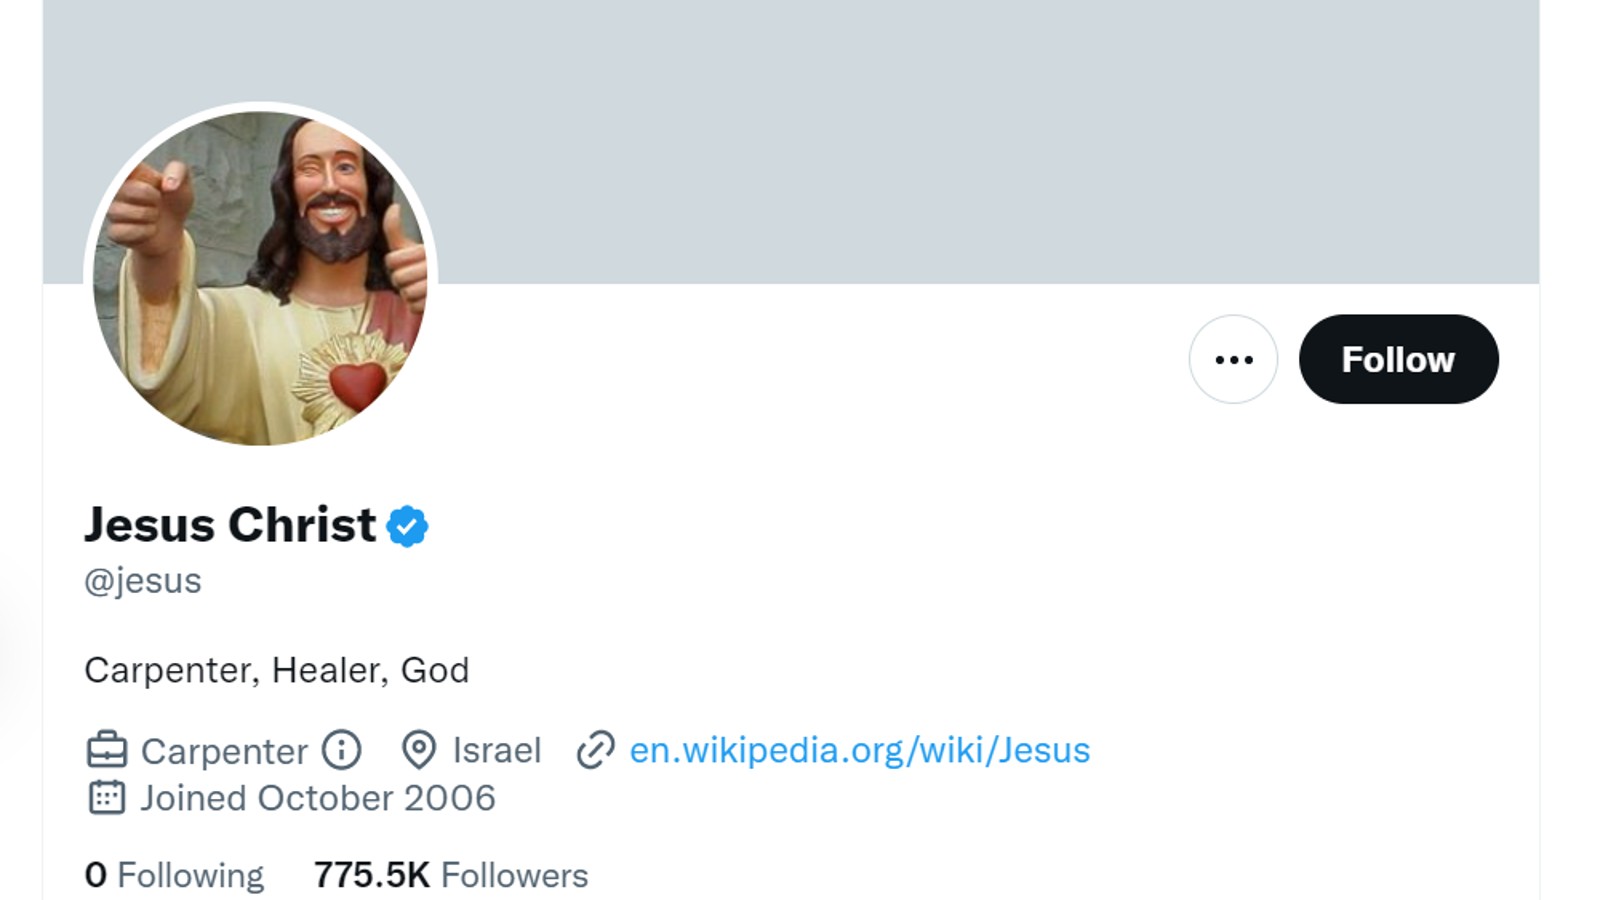Click the Joined October 2006 text
1600x900 pixels.
316,797
